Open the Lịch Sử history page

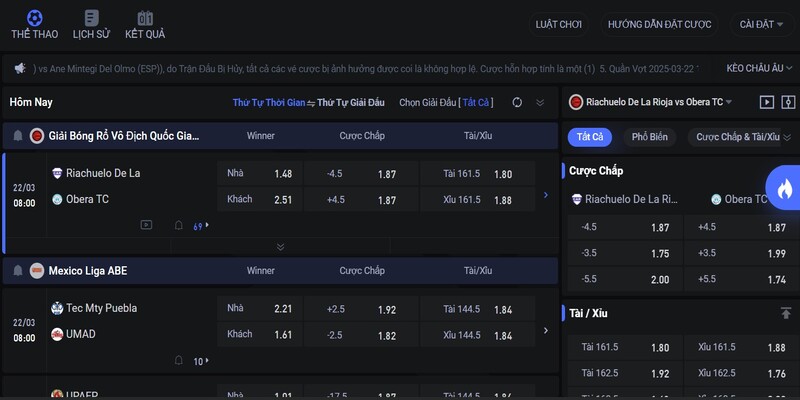(x=91, y=24)
